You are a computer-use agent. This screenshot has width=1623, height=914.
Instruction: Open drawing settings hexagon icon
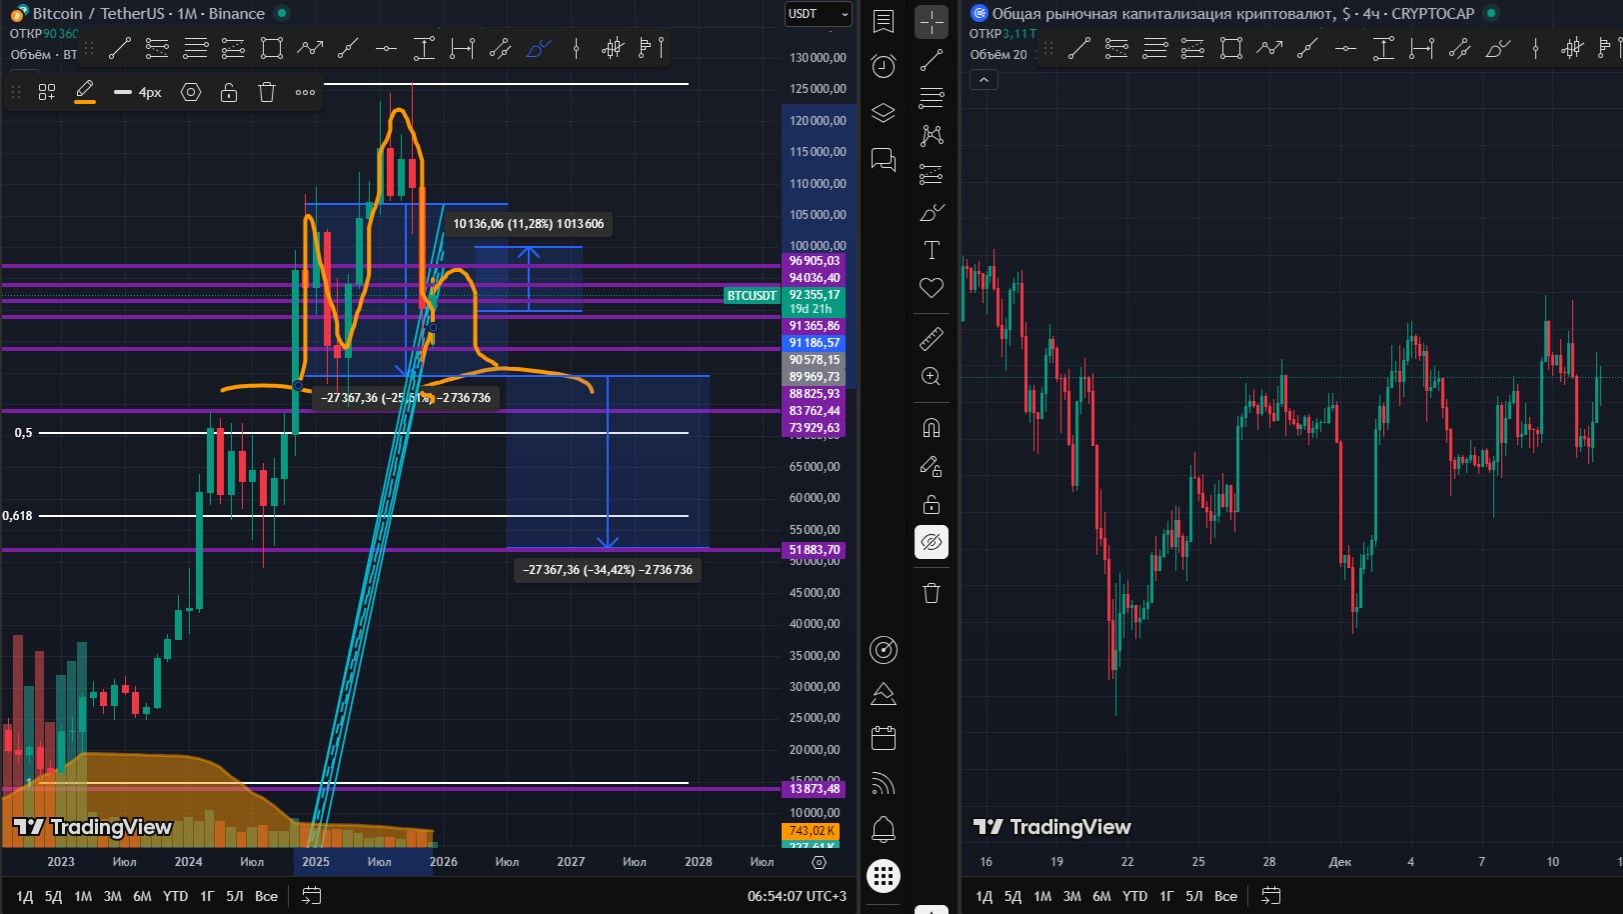[x=191, y=92]
